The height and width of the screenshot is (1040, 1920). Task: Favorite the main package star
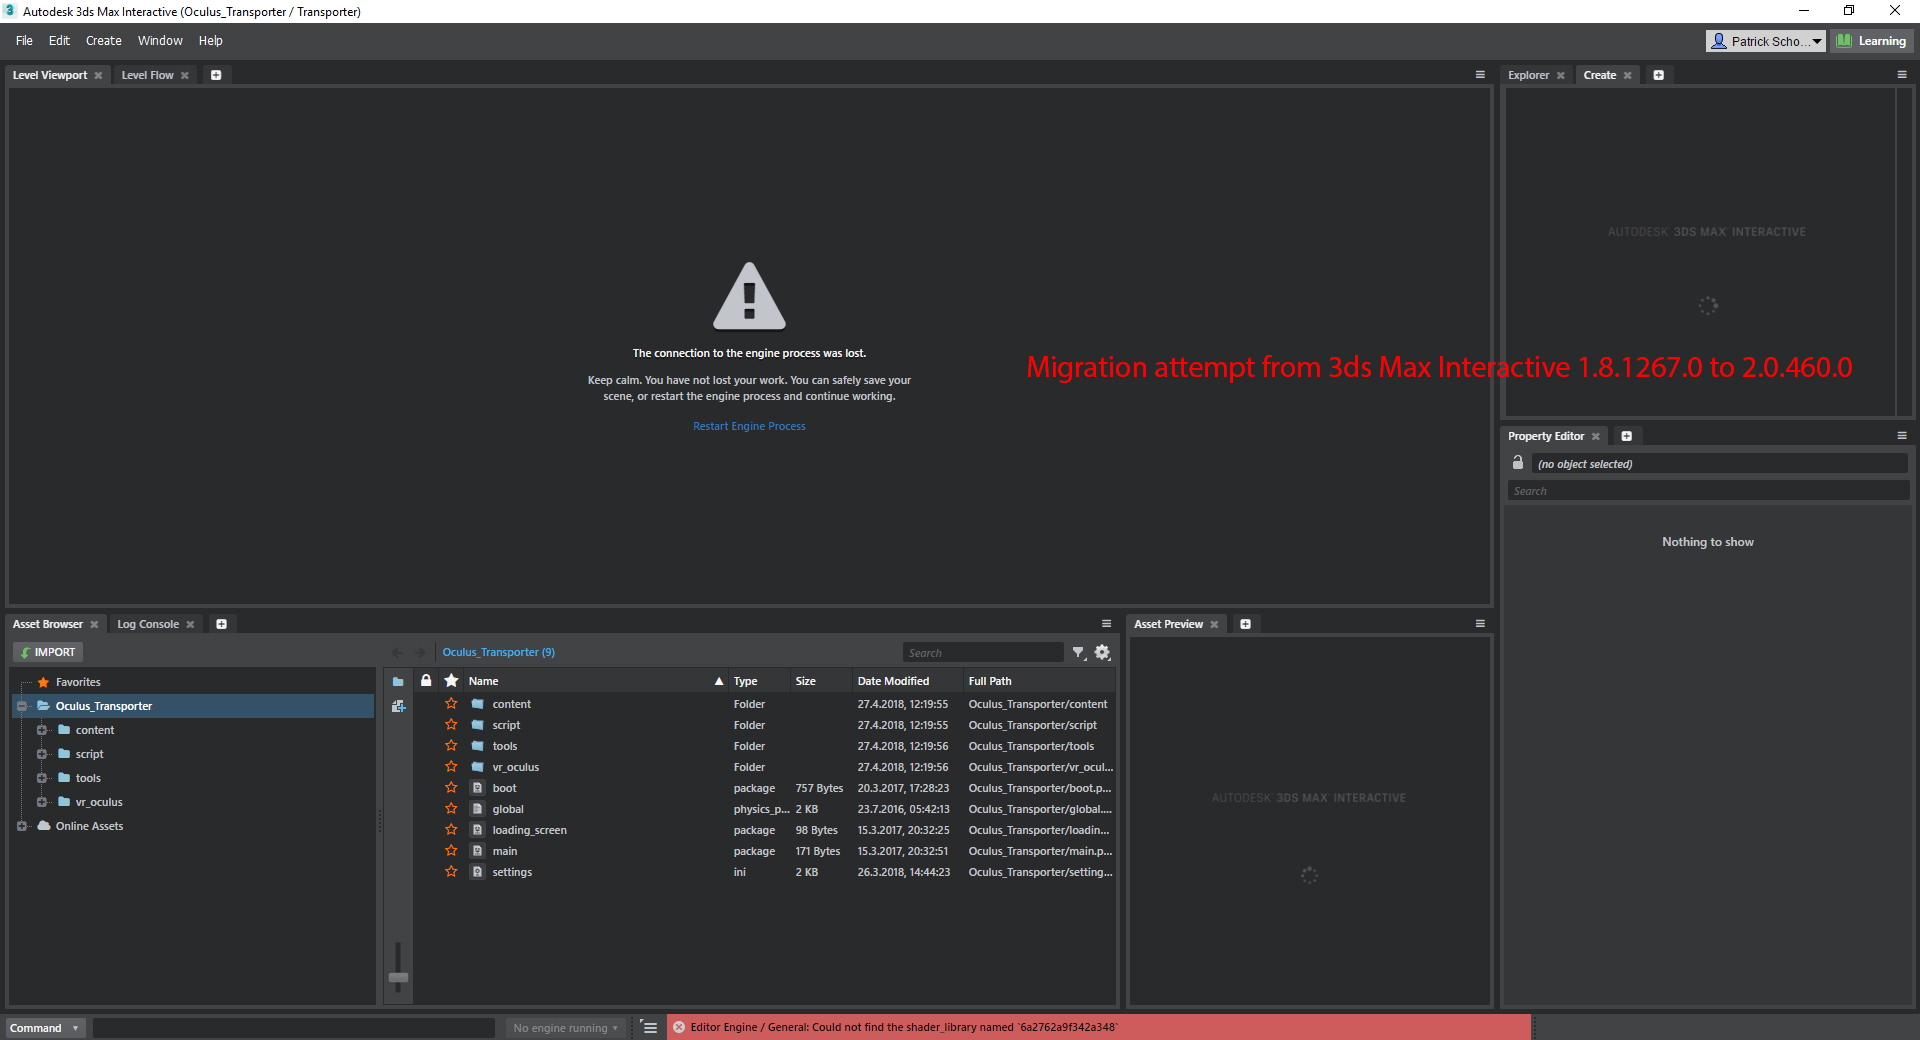451,851
